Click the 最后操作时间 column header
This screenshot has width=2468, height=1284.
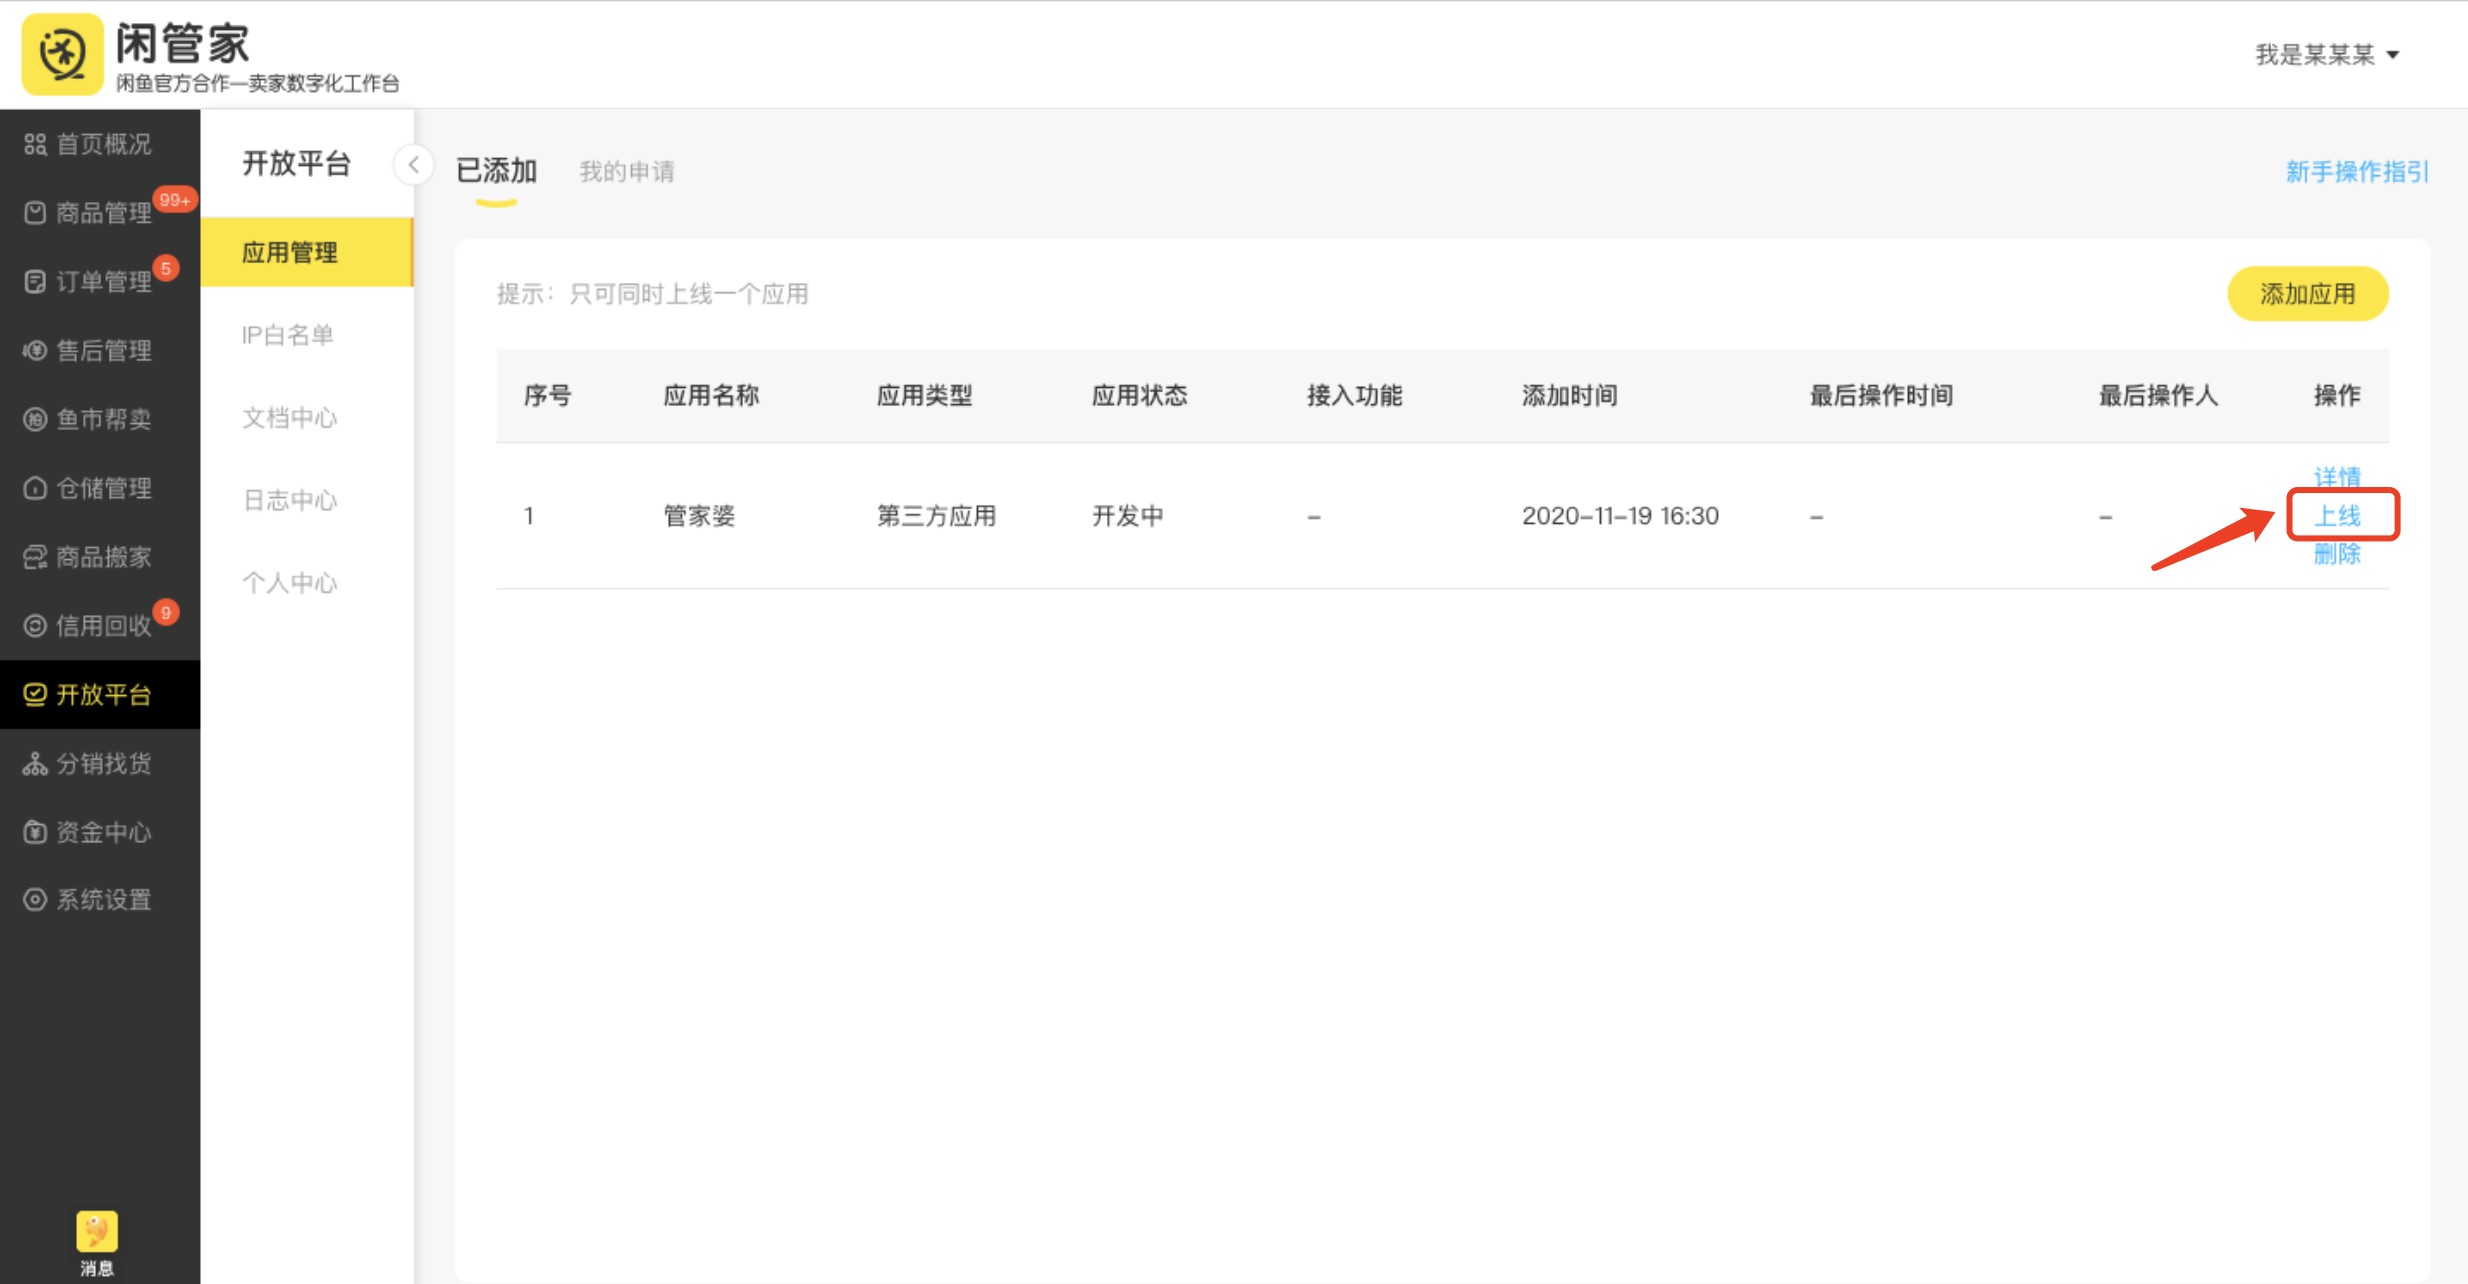pos(1881,396)
